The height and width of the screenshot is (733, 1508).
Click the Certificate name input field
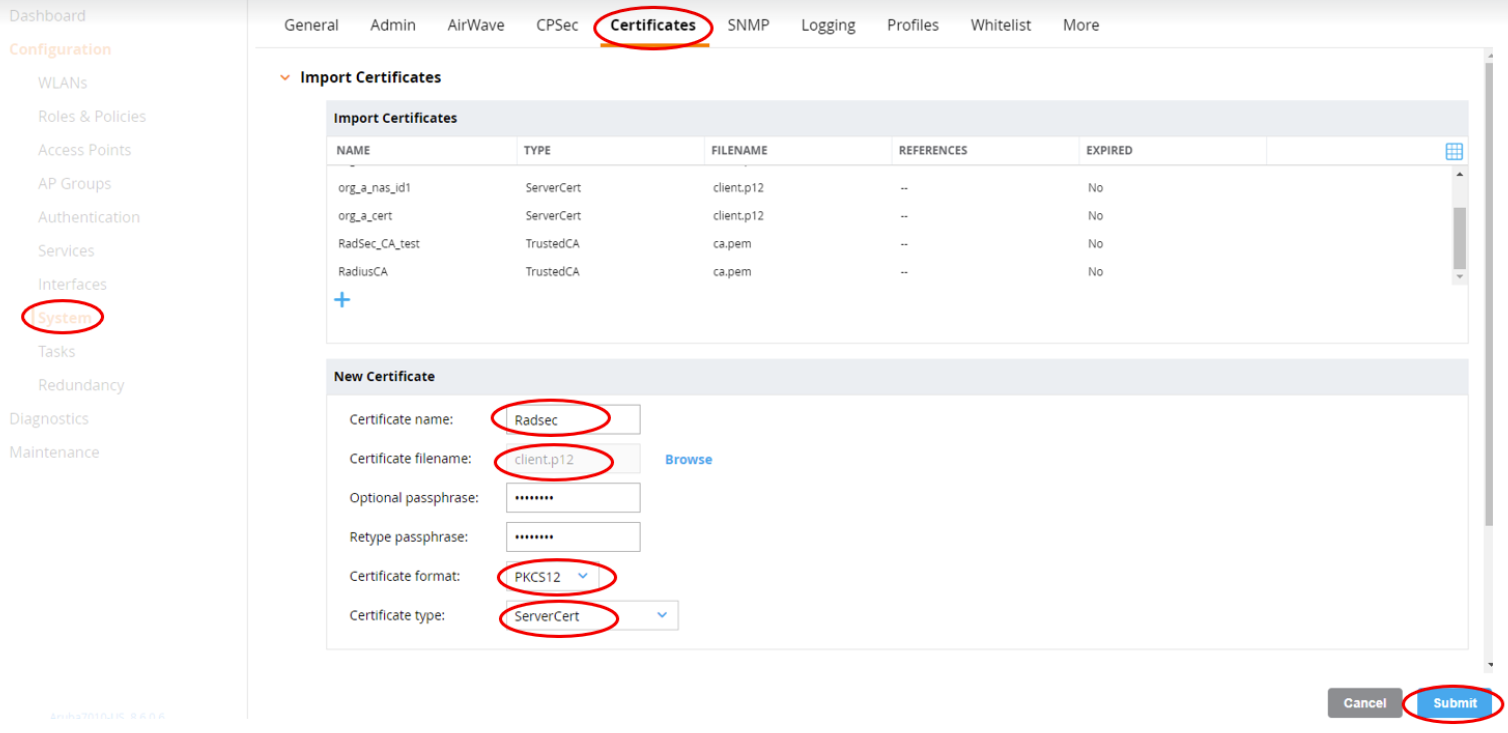pos(573,420)
